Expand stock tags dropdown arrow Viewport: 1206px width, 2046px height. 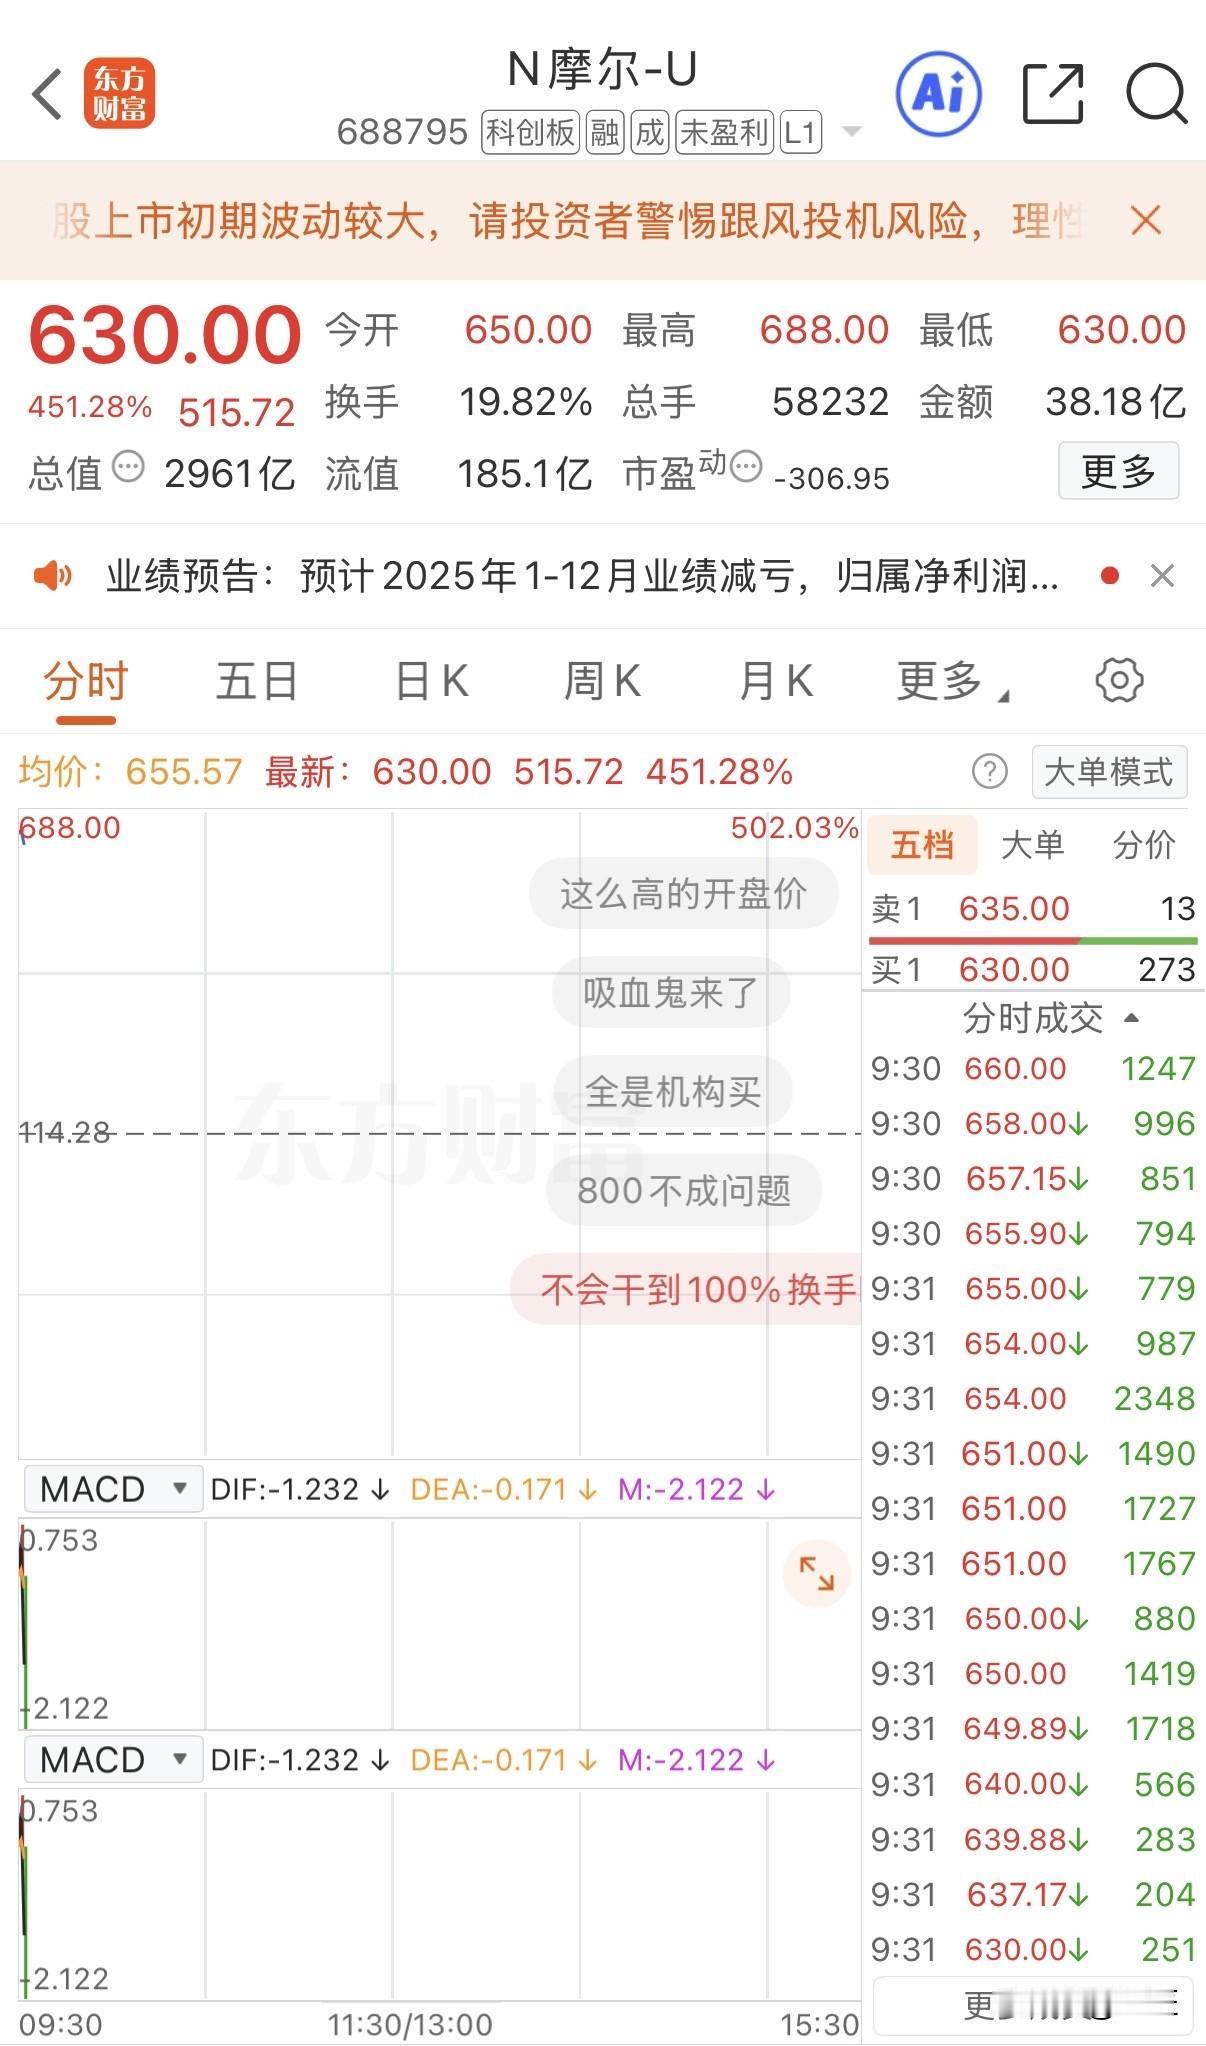(x=852, y=132)
